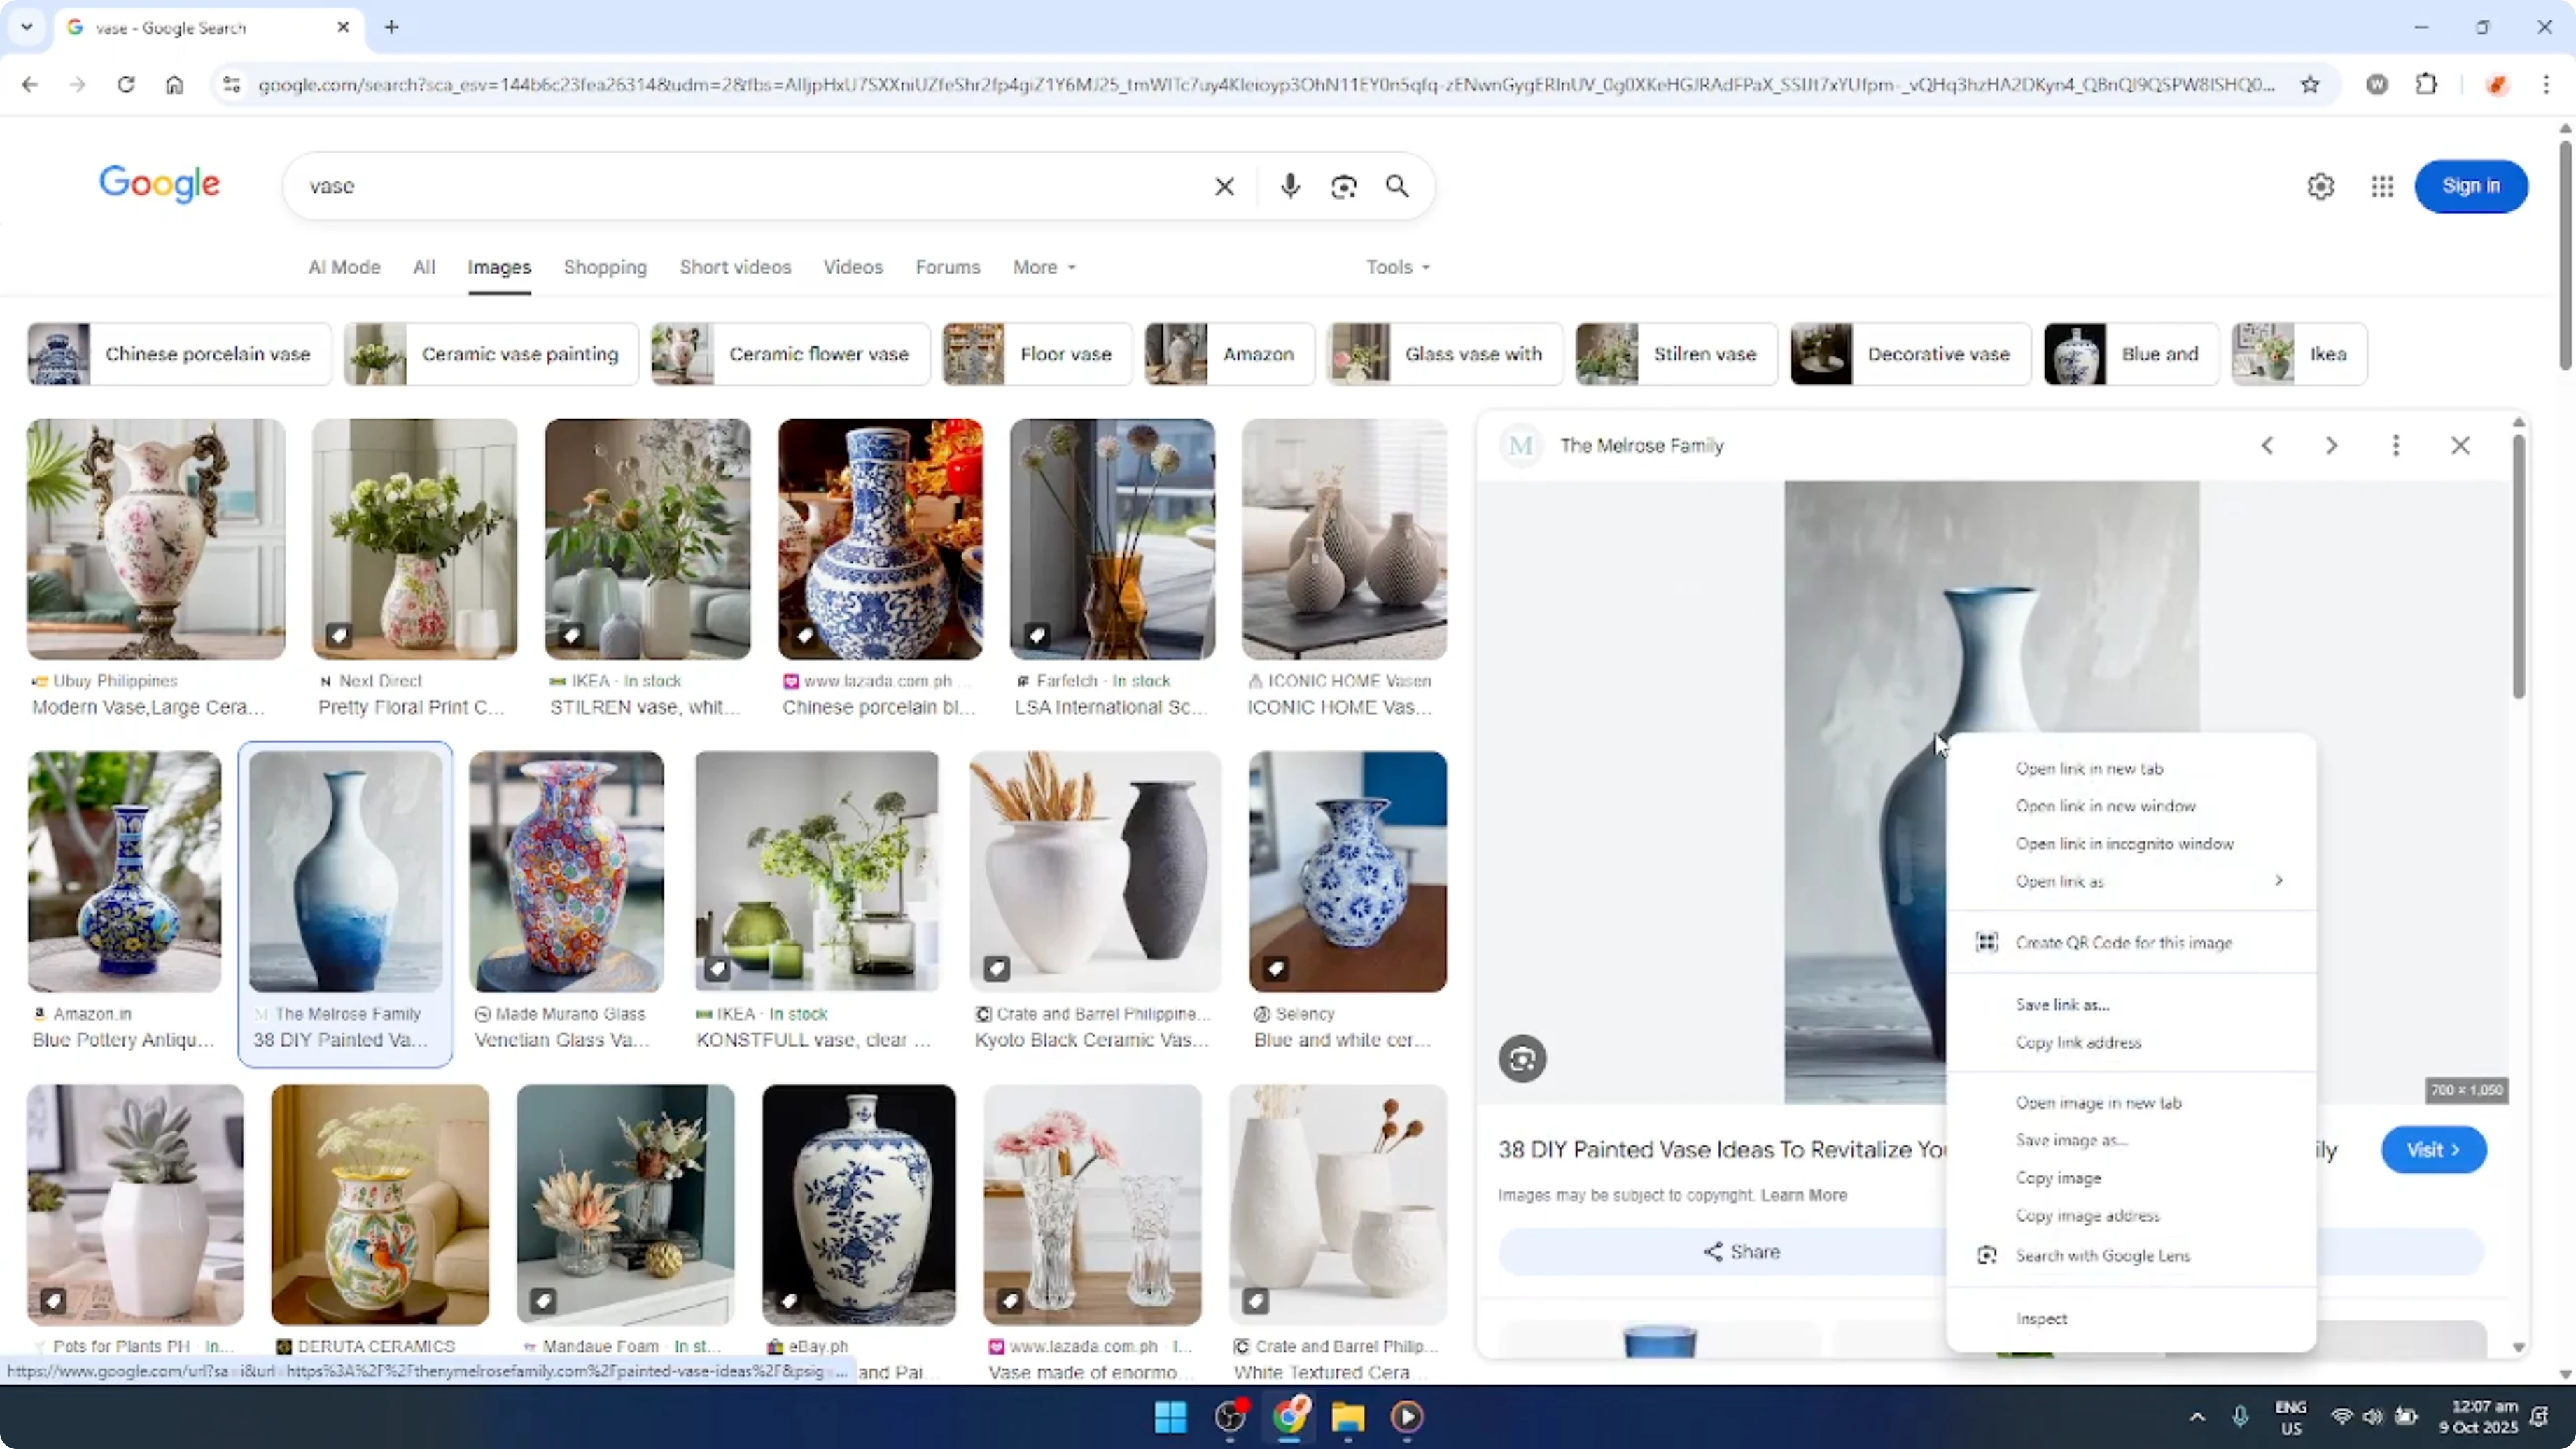Click Search inside image Lens icon
This screenshot has height=1449, width=2576.
pyautogui.click(x=1522, y=1058)
